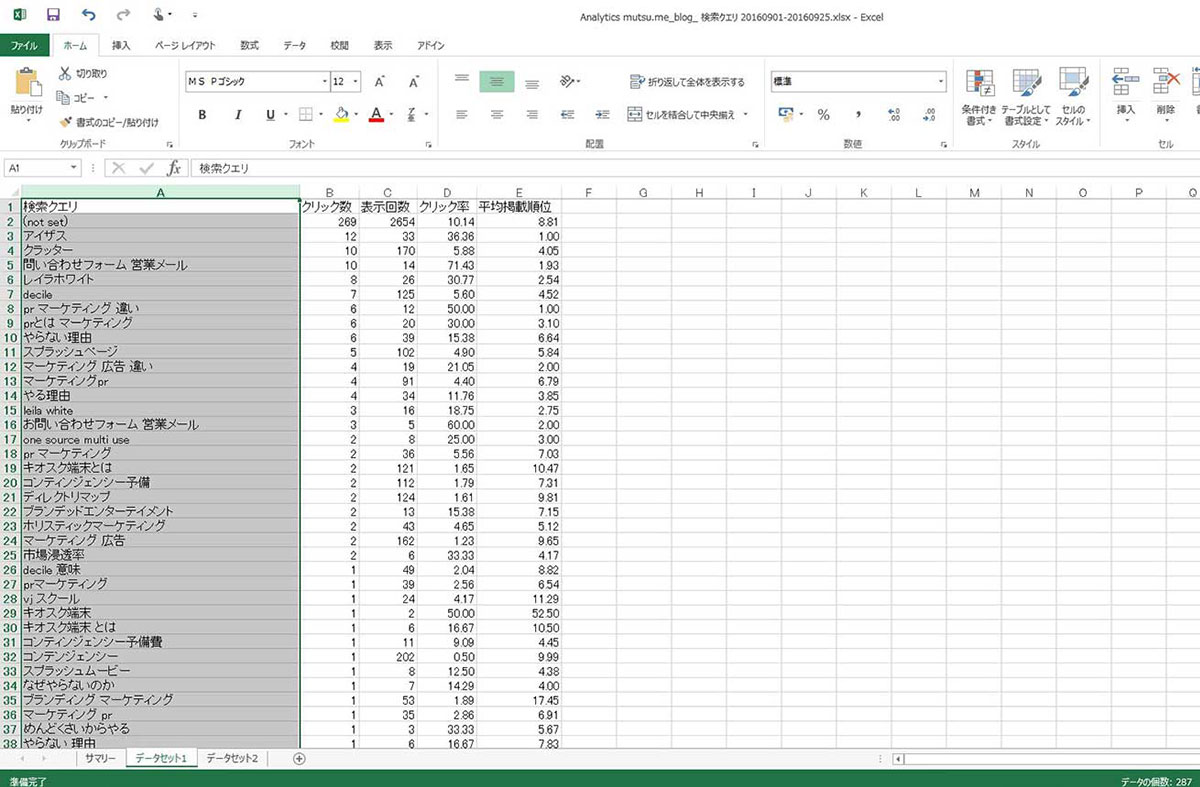Switch to Data (データ) tab
Screen dimensions: 1200x787
[295, 45]
